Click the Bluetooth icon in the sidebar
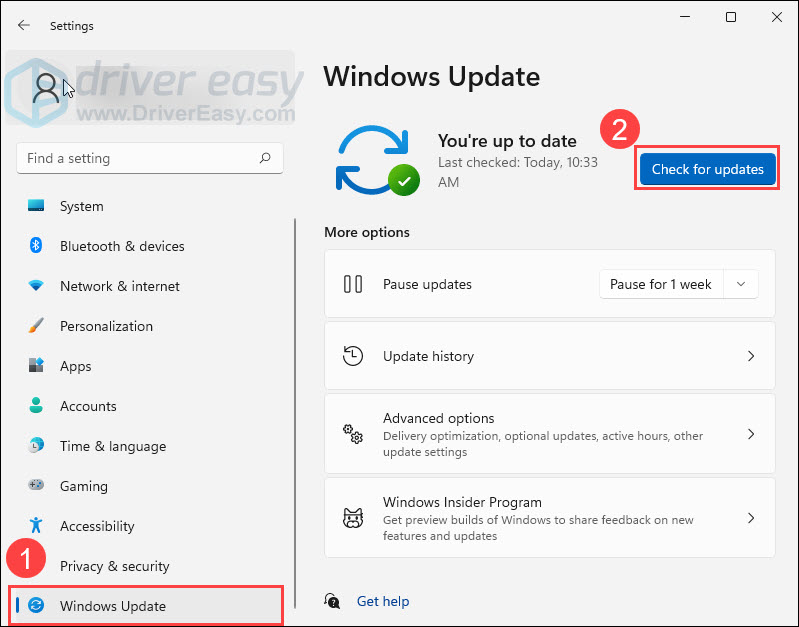Screen dimensions: 799x627 click(x=36, y=246)
